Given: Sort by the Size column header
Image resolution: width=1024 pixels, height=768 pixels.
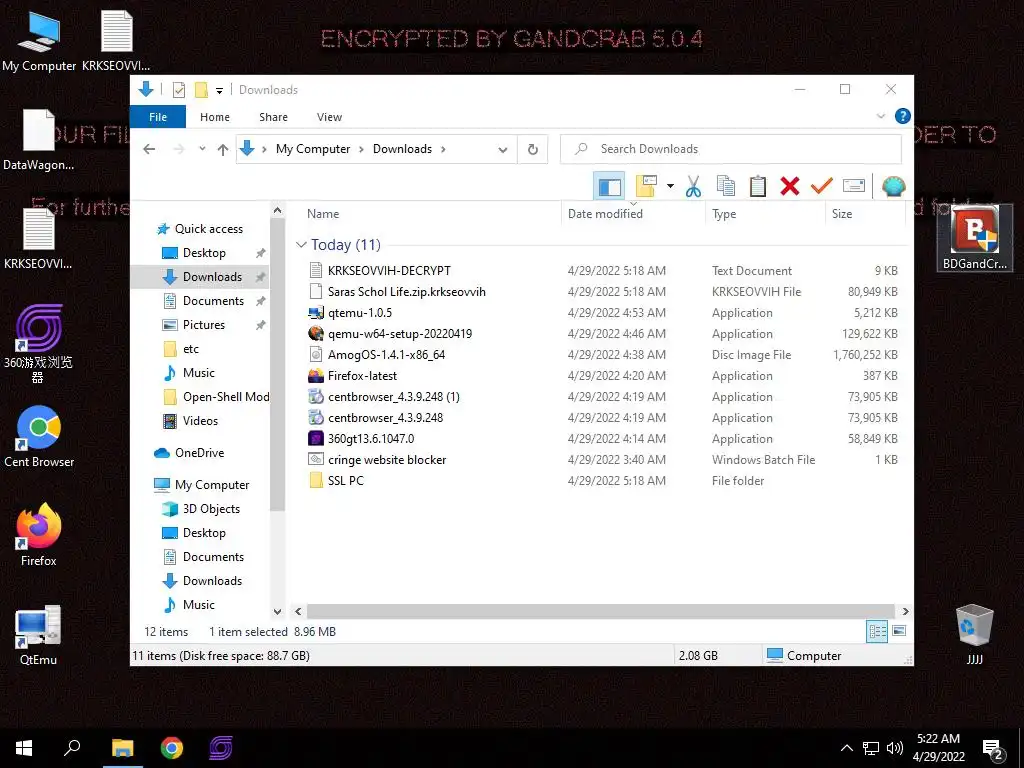Looking at the screenshot, I should coord(865,214).
